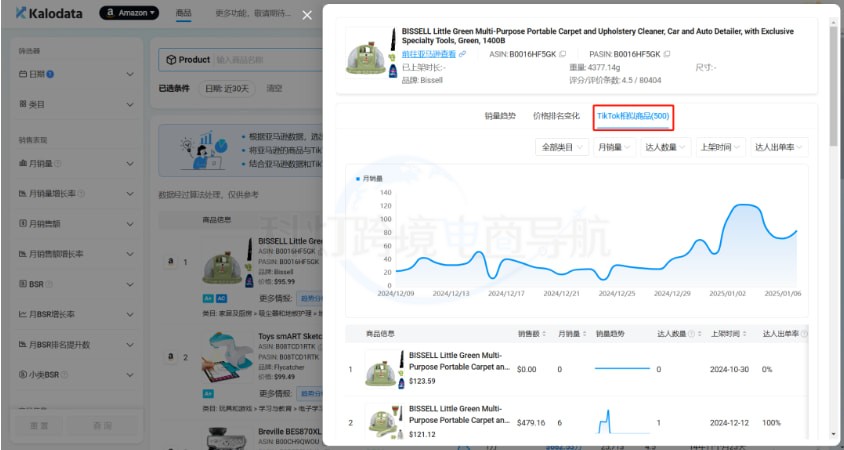Close the product detail drawer with X
The height and width of the screenshot is (450, 844).
[307, 16]
